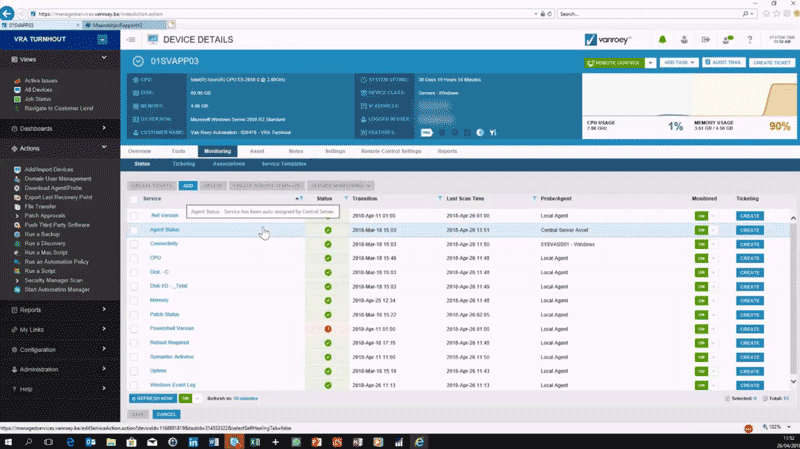
Task: Click the Create Ticket button
Action: pos(772,62)
